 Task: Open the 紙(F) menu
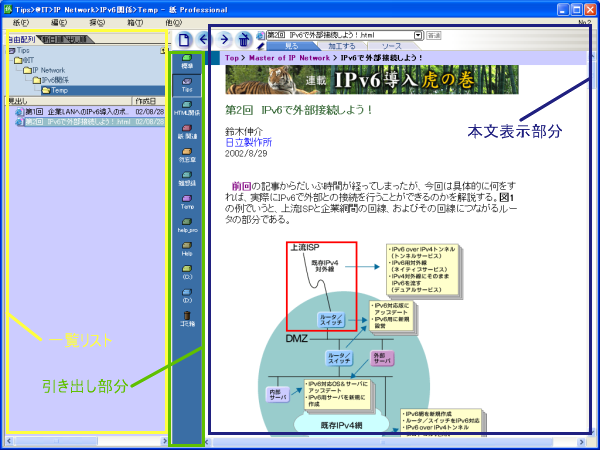coord(20,21)
